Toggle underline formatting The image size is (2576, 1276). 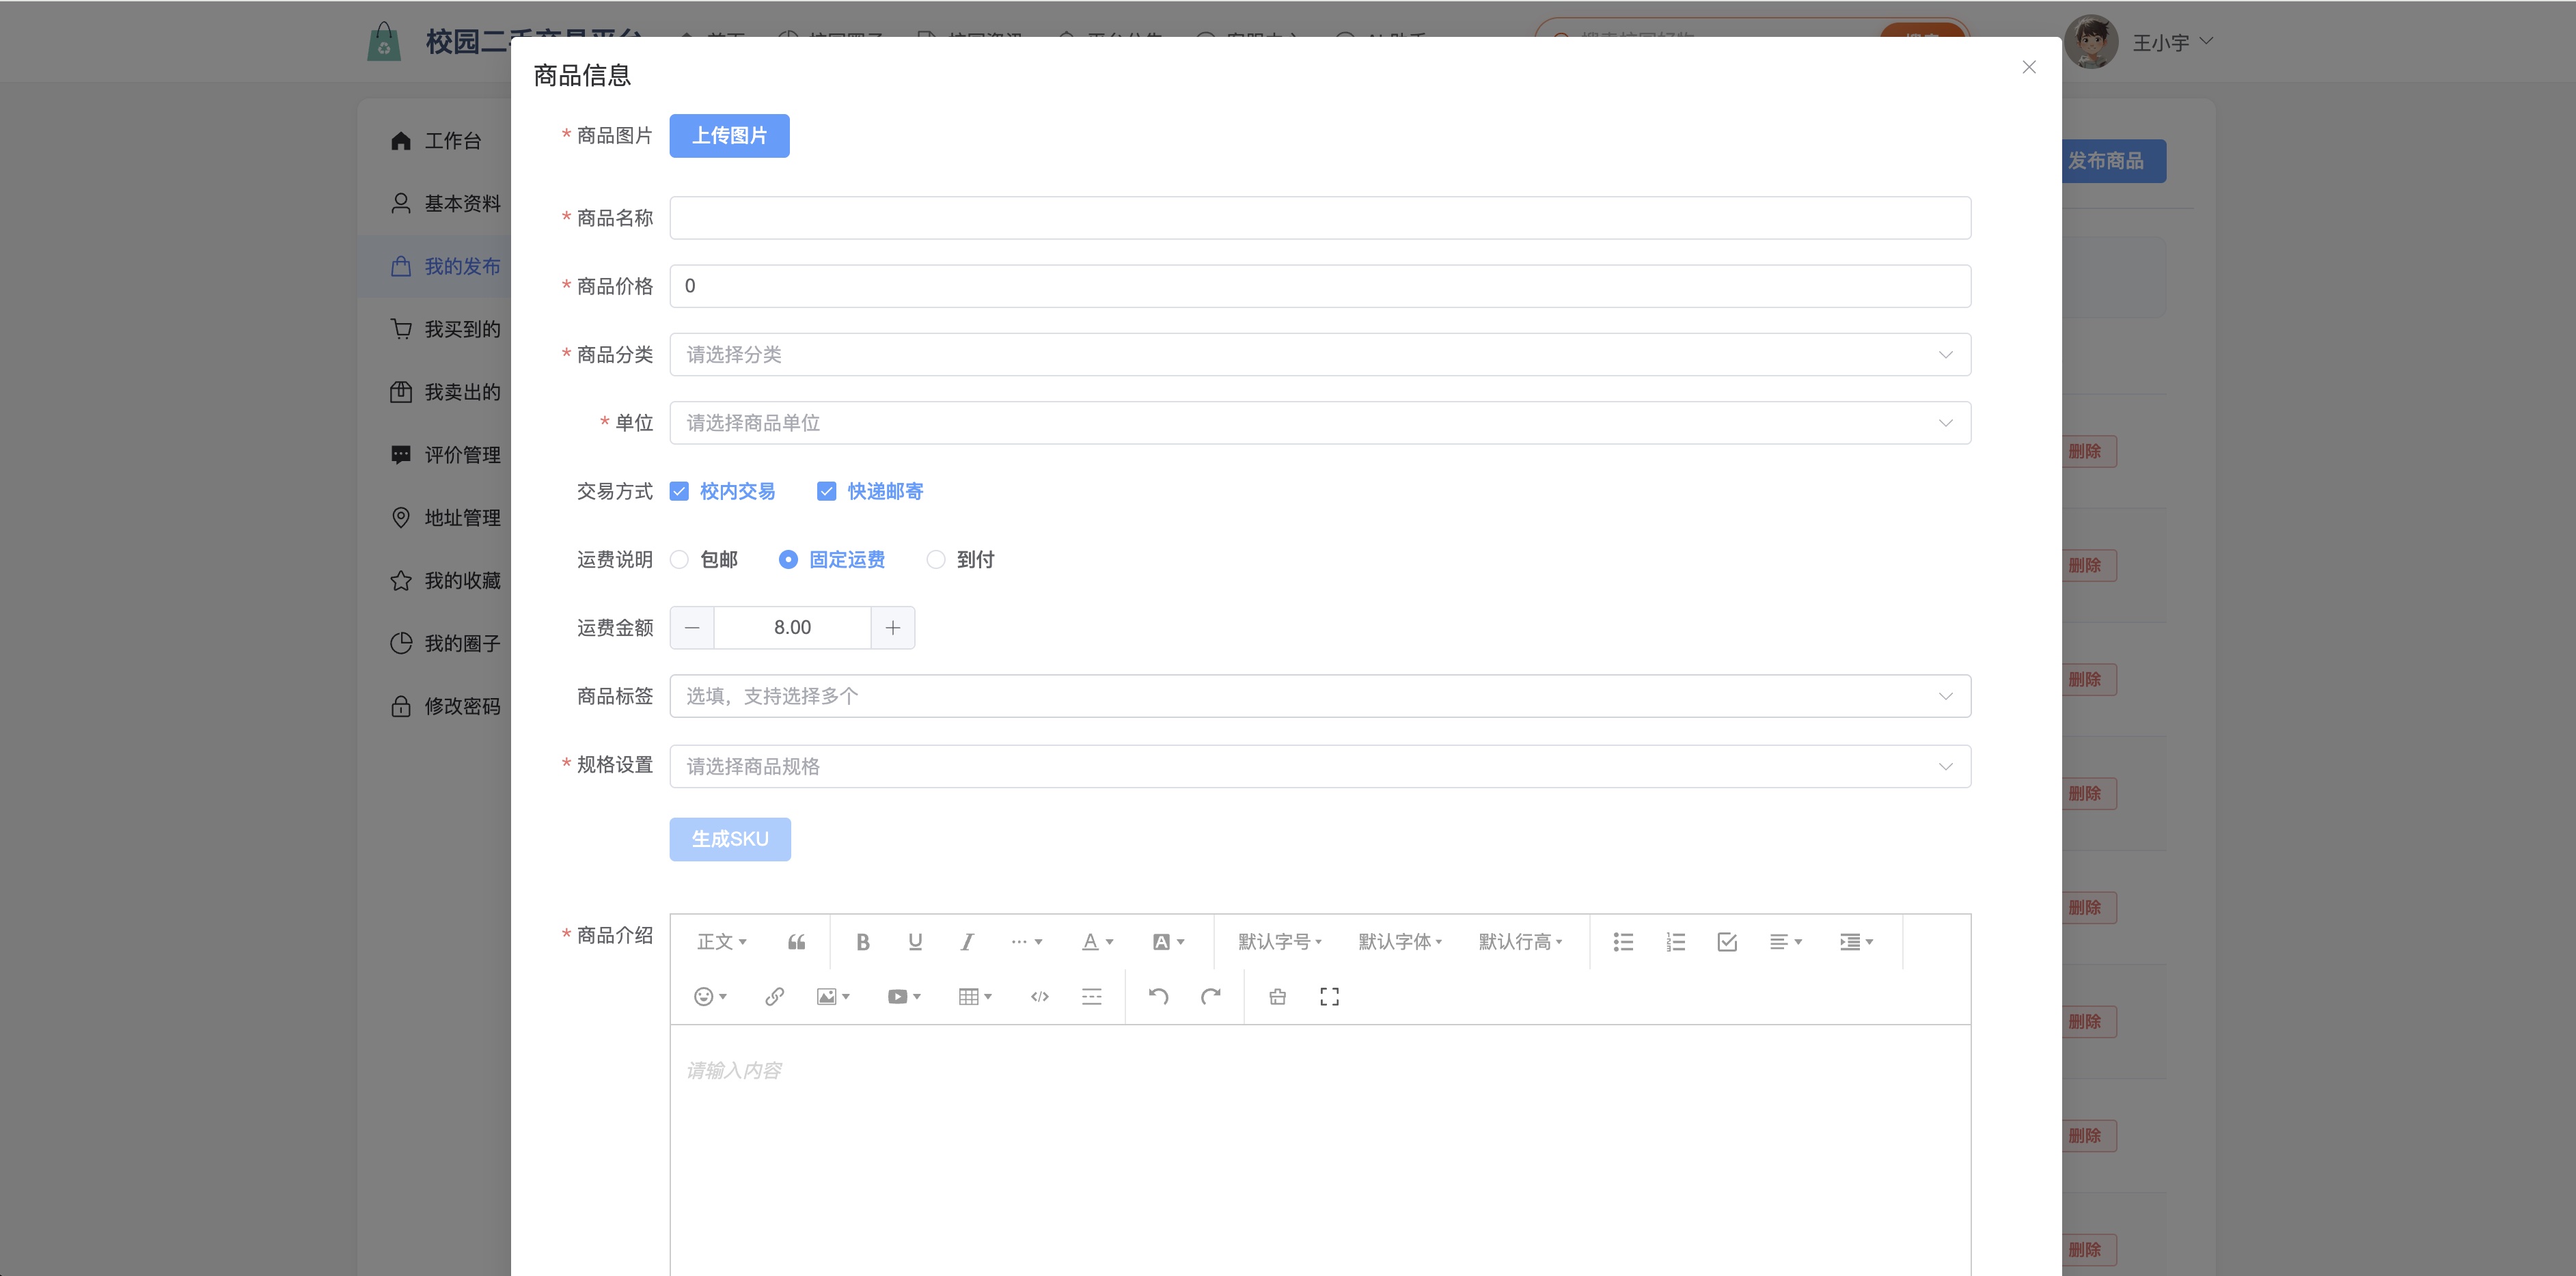tap(915, 942)
